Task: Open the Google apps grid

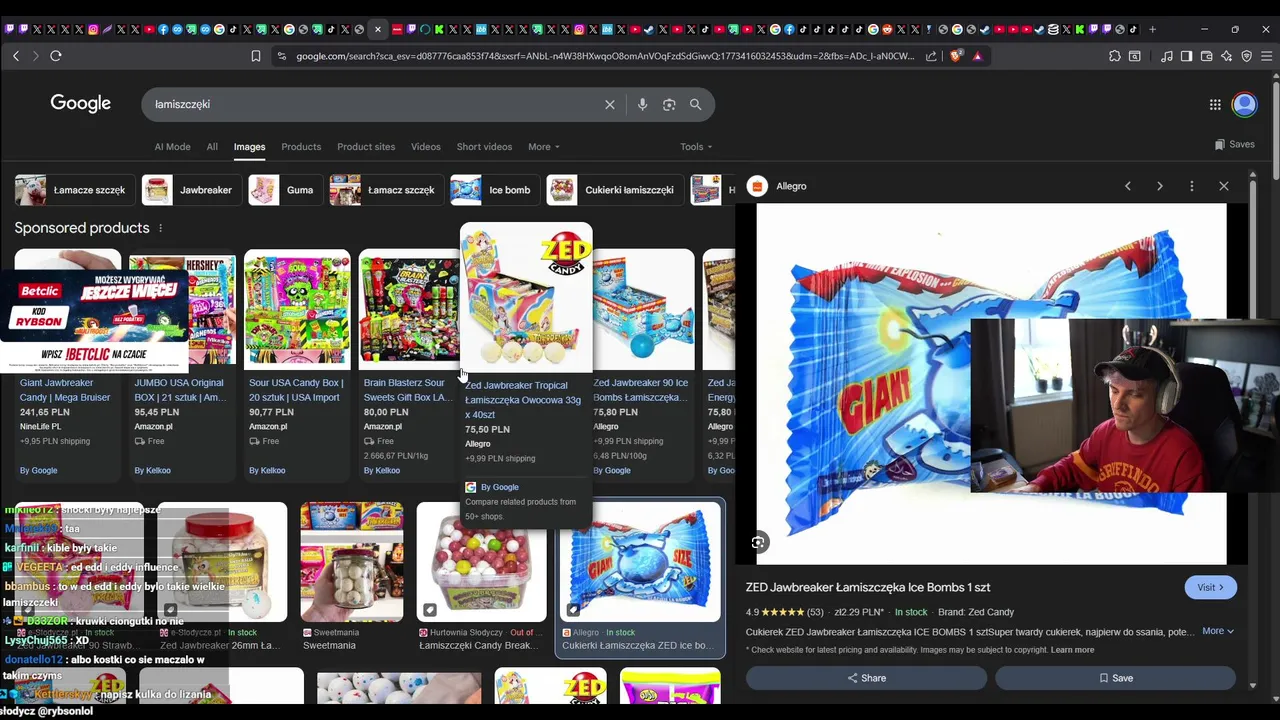Action: click(x=1215, y=104)
